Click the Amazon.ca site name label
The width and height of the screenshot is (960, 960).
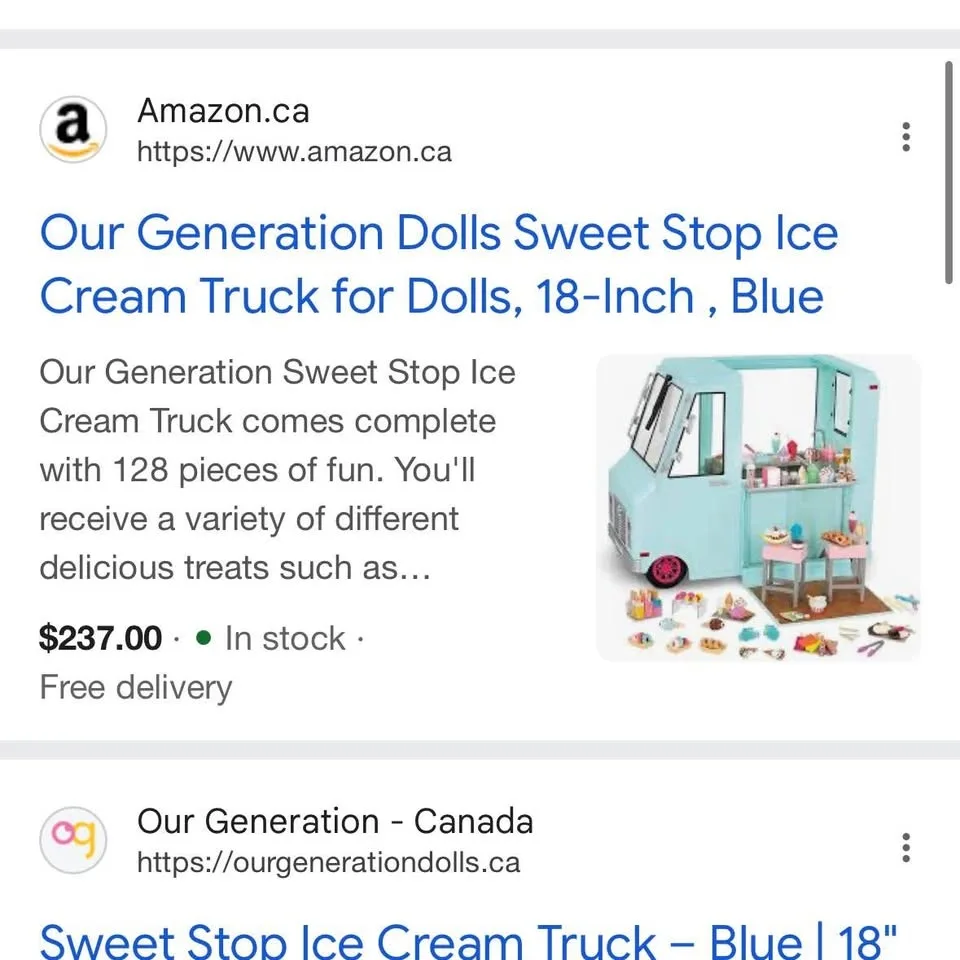coord(223,111)
